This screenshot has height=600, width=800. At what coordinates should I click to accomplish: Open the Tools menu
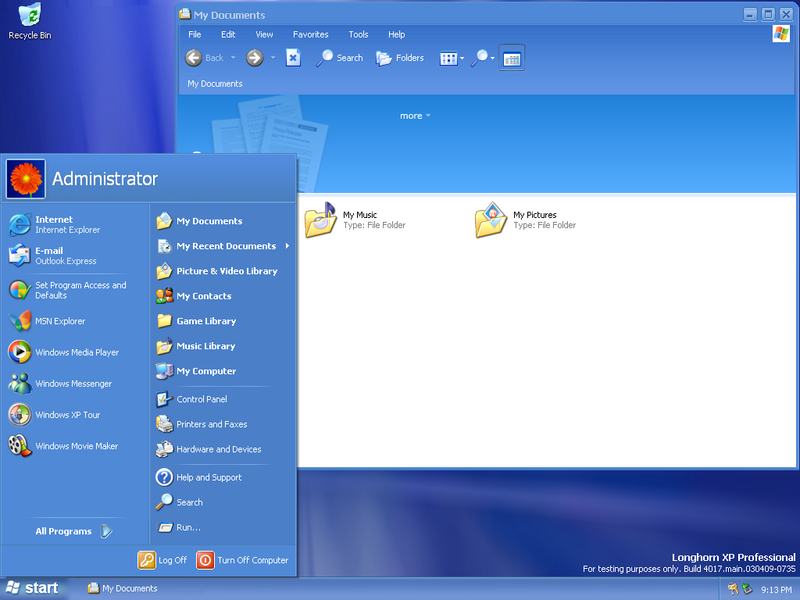click(358, 34)
